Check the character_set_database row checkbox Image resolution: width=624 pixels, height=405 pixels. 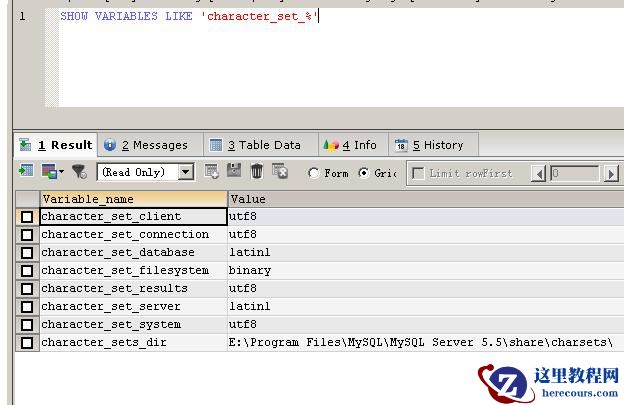pos(27,253)
